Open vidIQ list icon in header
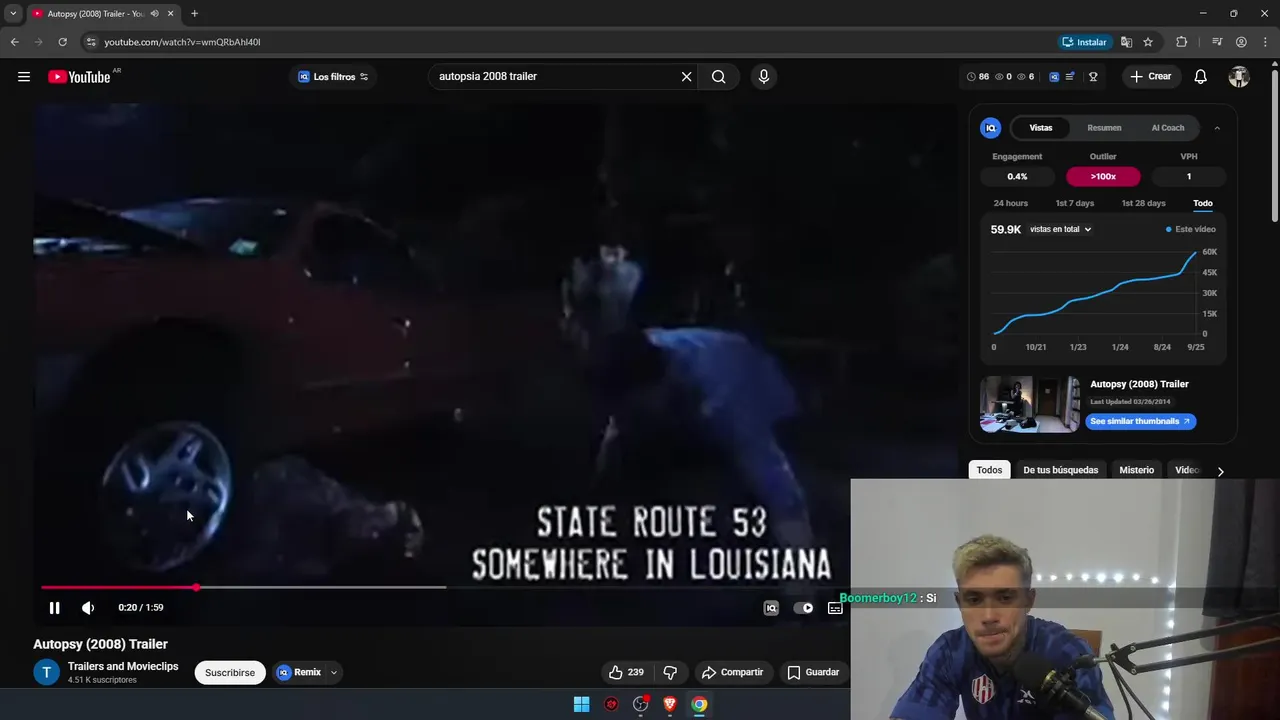This screenshot has height=720, width=1280. coord(1071,77)
